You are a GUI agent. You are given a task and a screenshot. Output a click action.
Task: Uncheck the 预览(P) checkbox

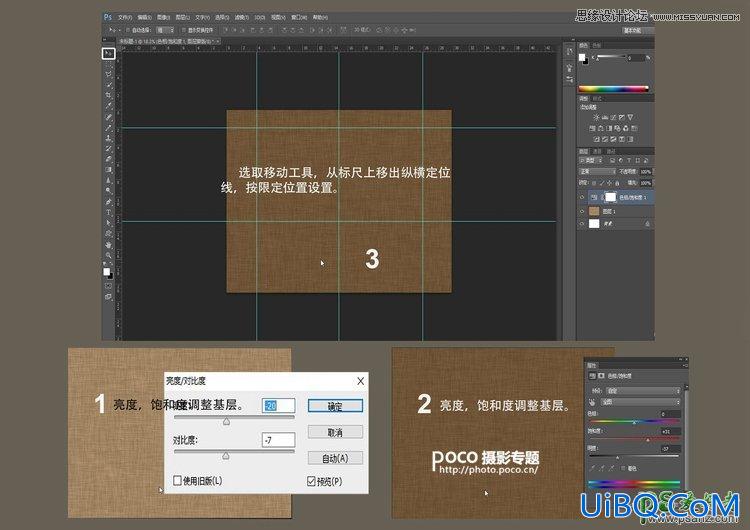coord(311,481)
